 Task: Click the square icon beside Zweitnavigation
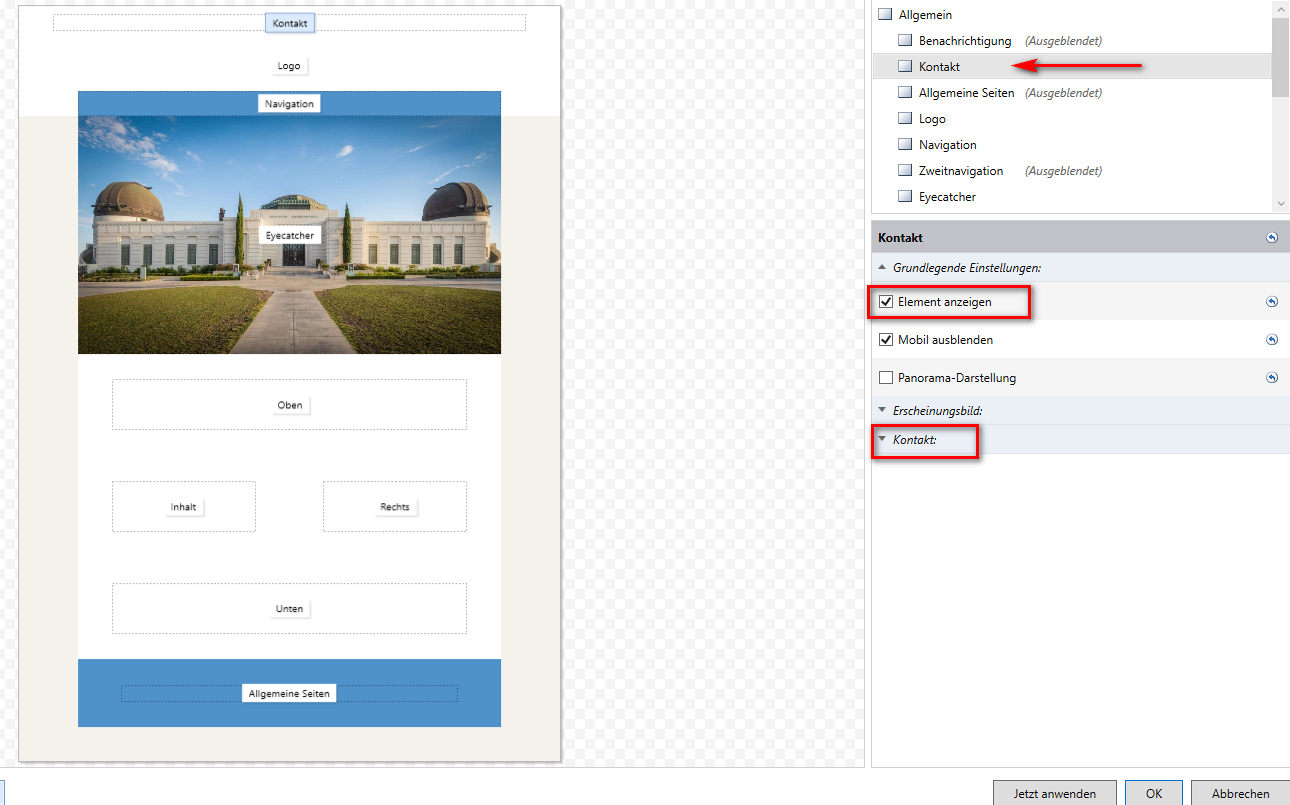(x=905, y=171)
